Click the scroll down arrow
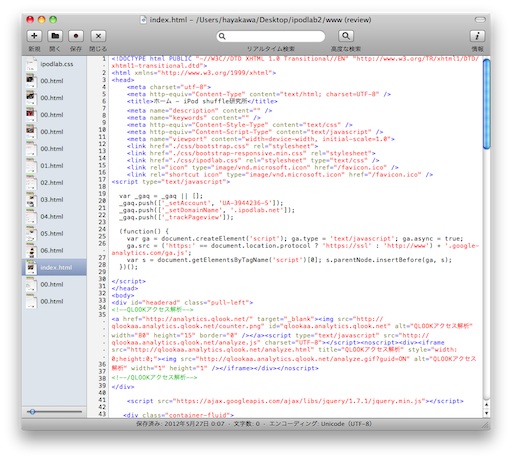 pyautogui.click(x=486, y=413)
